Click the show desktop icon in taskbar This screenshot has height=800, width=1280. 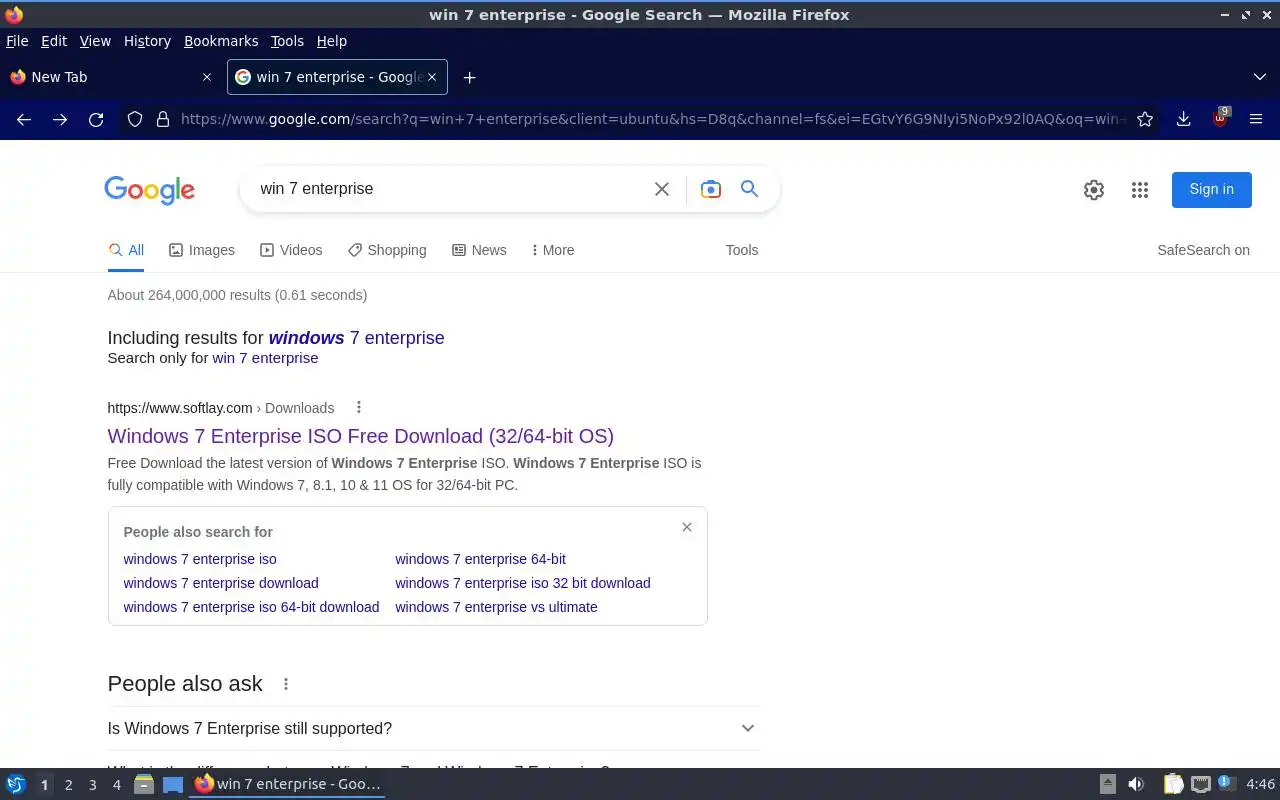[173, 784]
